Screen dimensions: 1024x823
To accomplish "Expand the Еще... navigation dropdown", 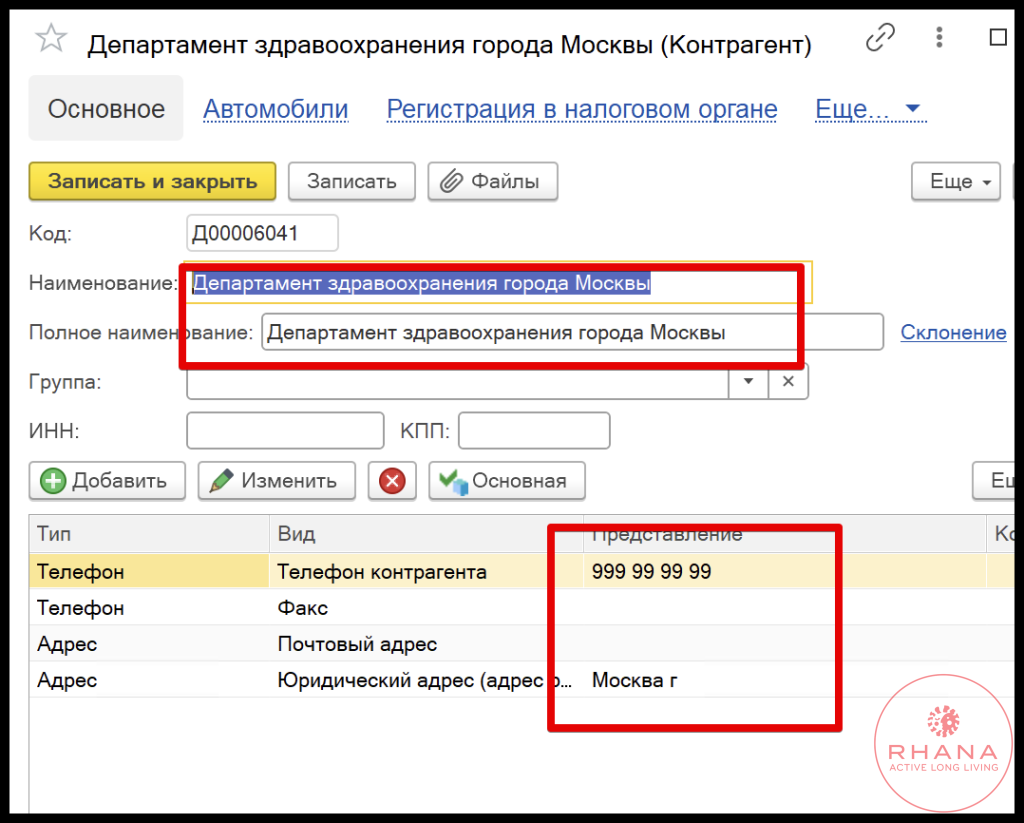I will coord(869,109).
